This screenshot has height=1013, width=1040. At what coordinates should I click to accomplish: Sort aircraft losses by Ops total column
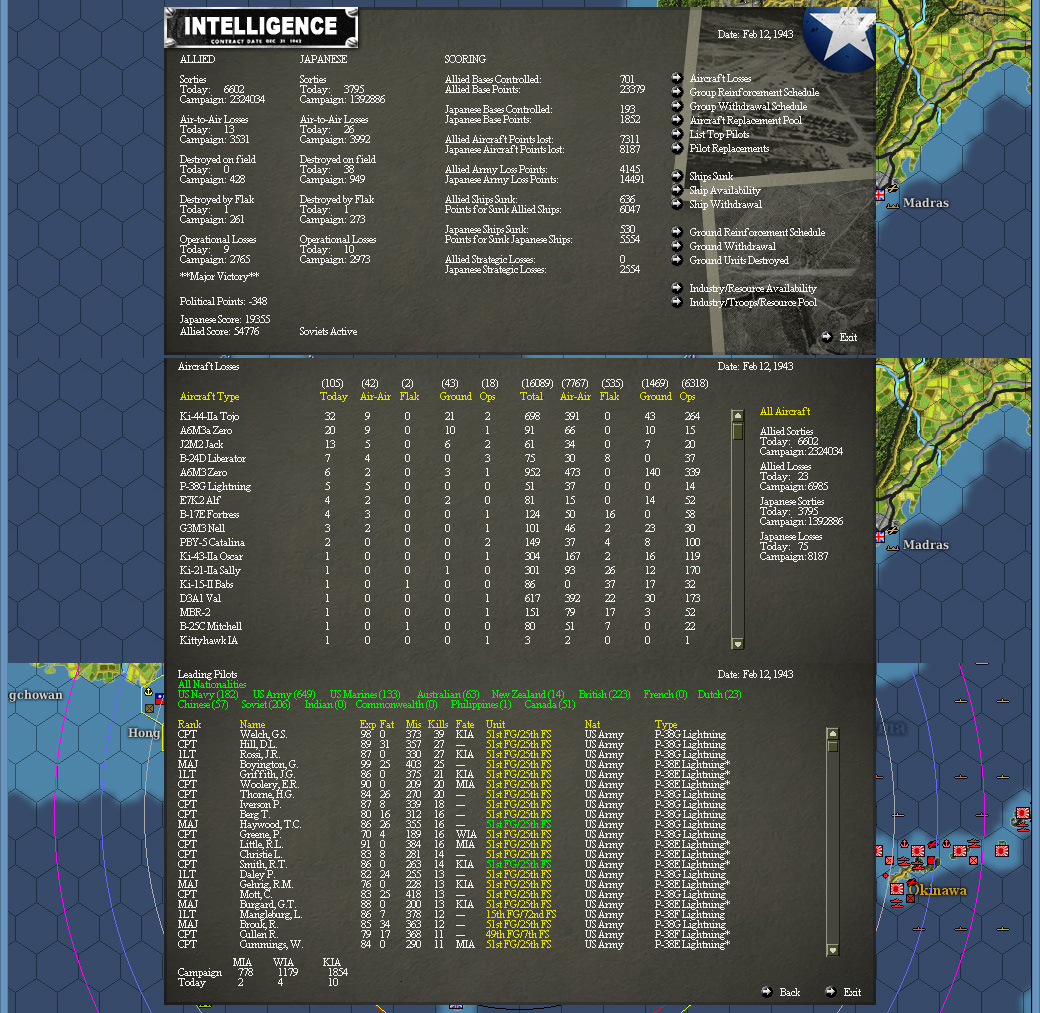click(x=687, y=396)
